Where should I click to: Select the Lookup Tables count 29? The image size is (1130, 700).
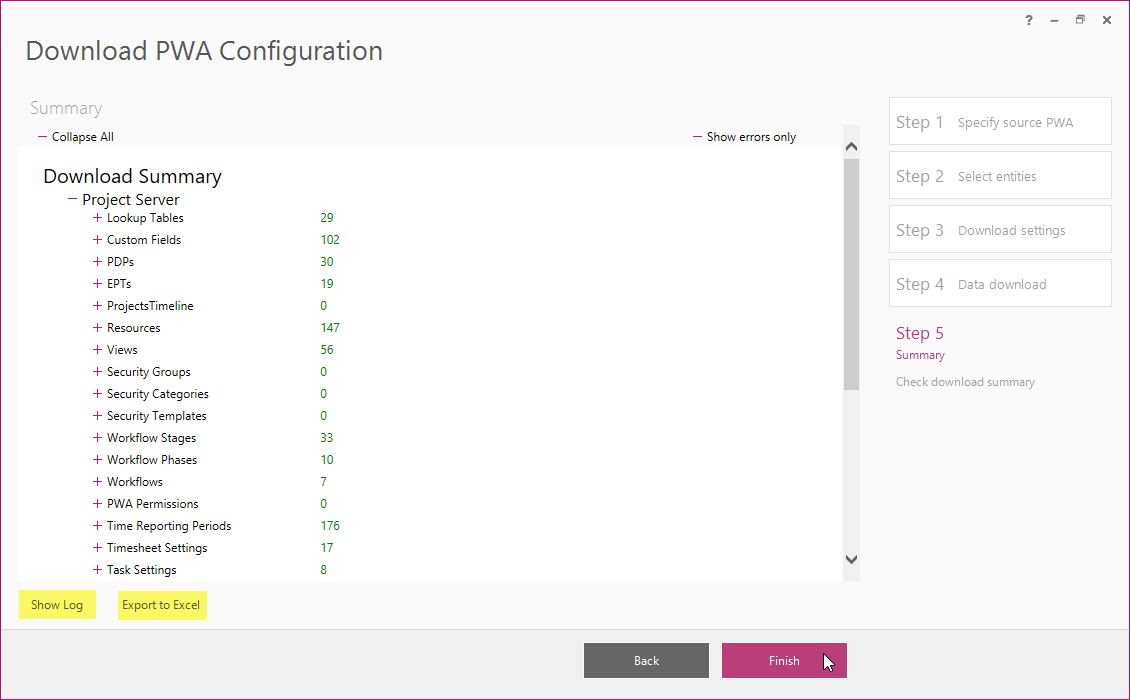(x=327, y=218)
